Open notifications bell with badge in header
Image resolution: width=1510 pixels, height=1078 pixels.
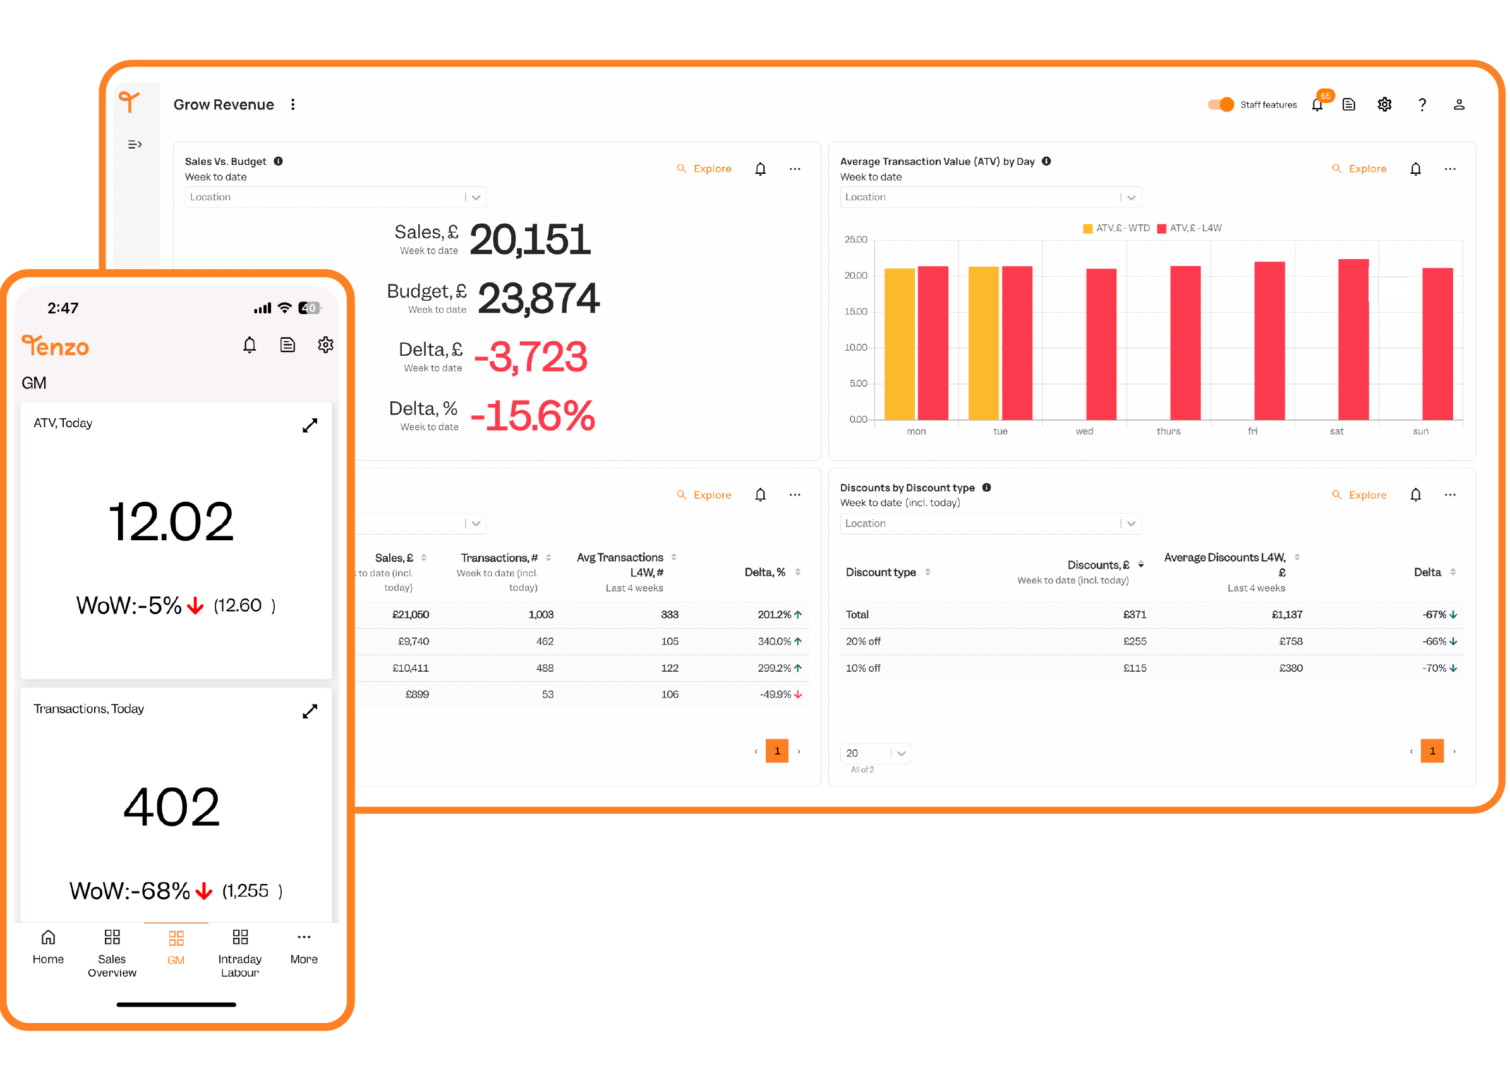[1318, 105]
